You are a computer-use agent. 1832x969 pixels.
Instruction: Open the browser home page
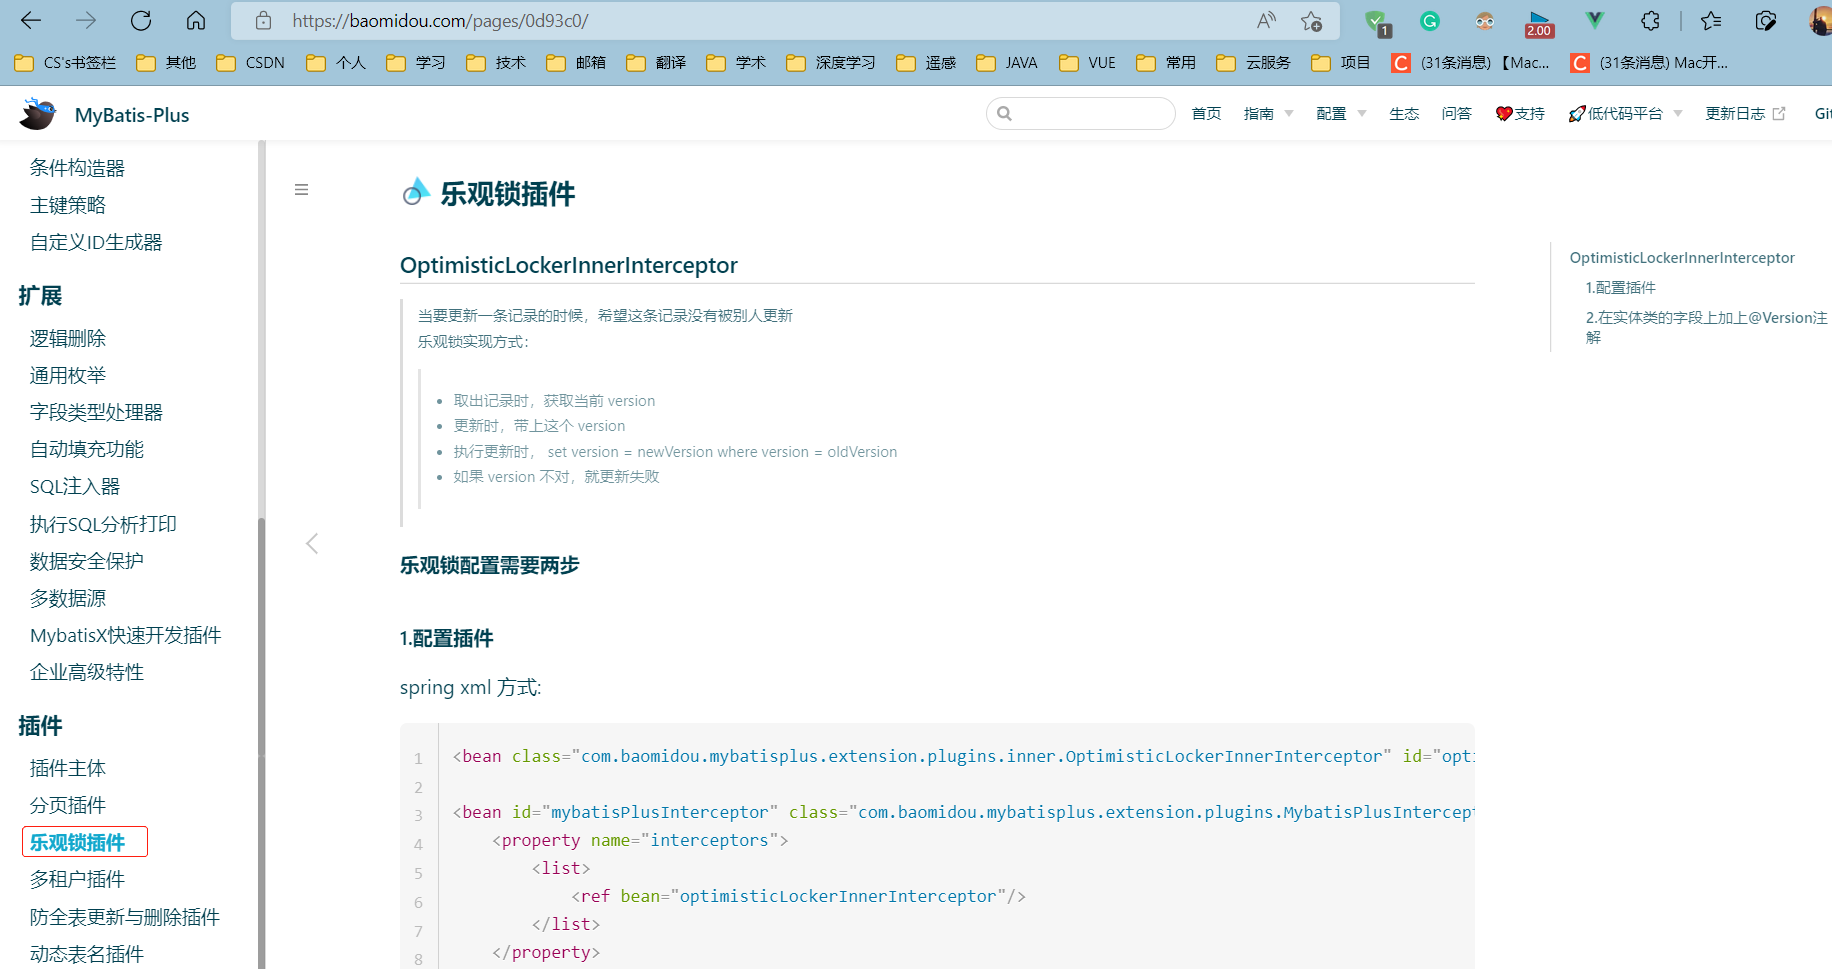196,20
